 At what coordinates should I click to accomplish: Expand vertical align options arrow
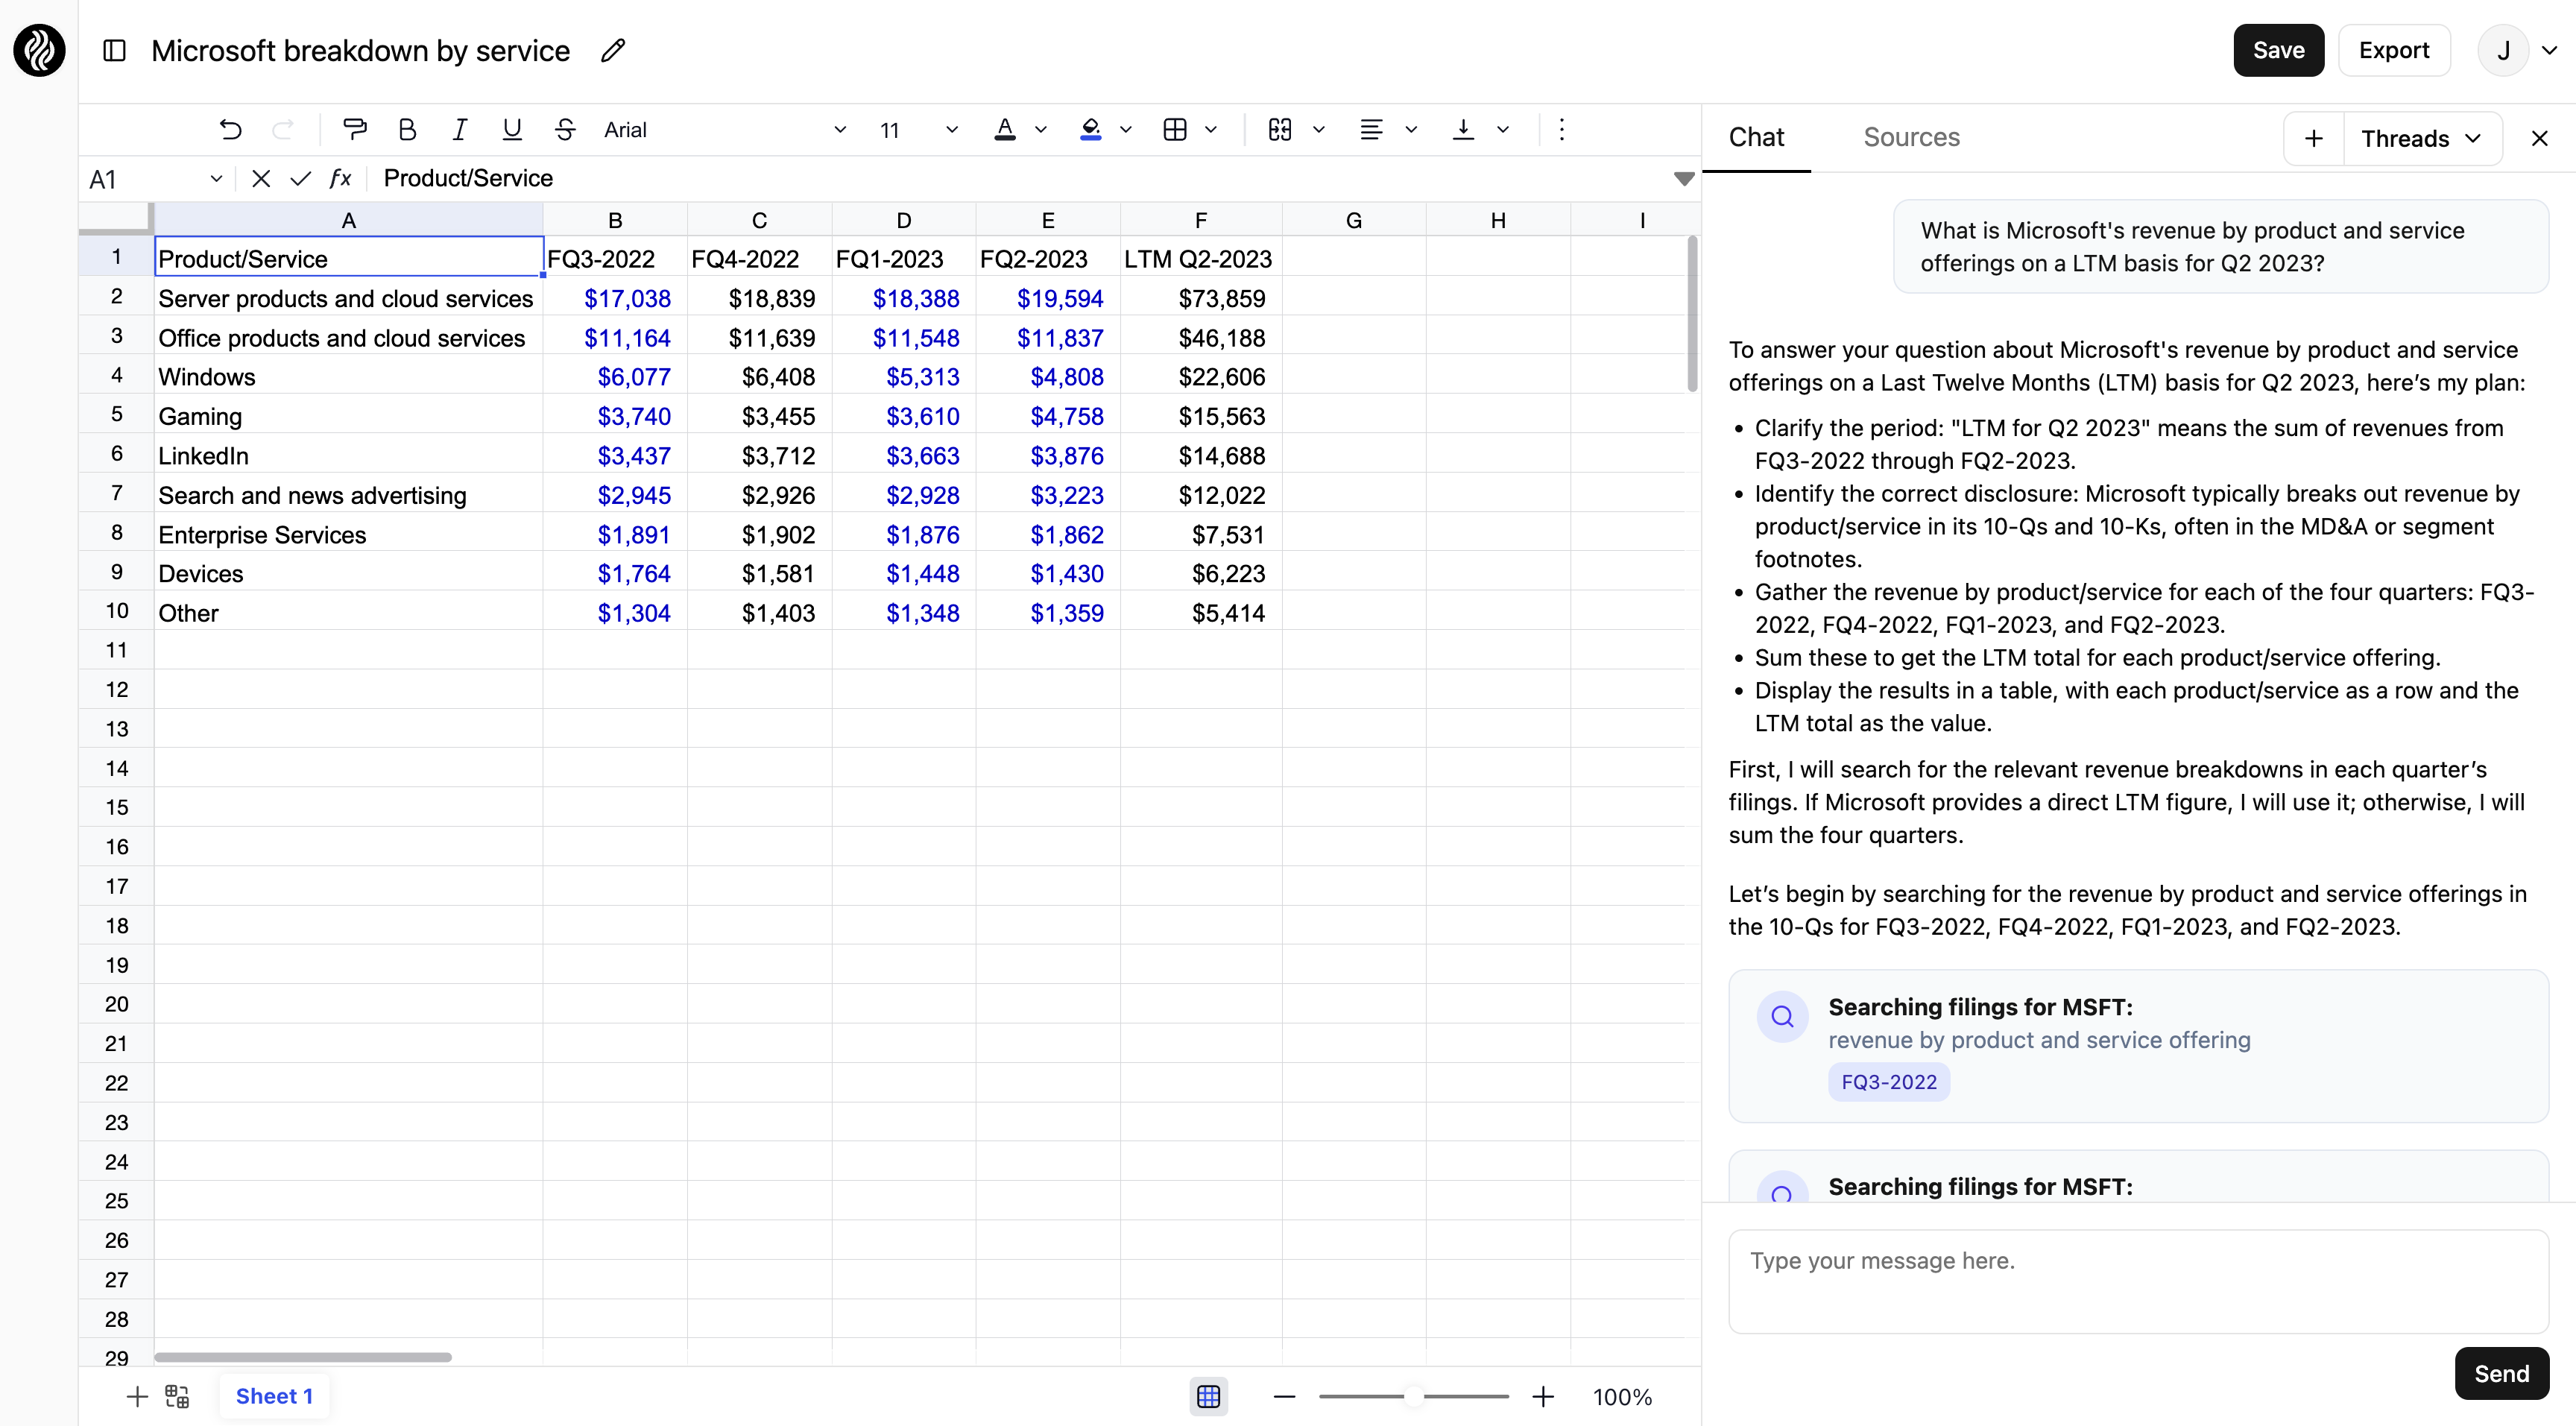pos(1502,129)
